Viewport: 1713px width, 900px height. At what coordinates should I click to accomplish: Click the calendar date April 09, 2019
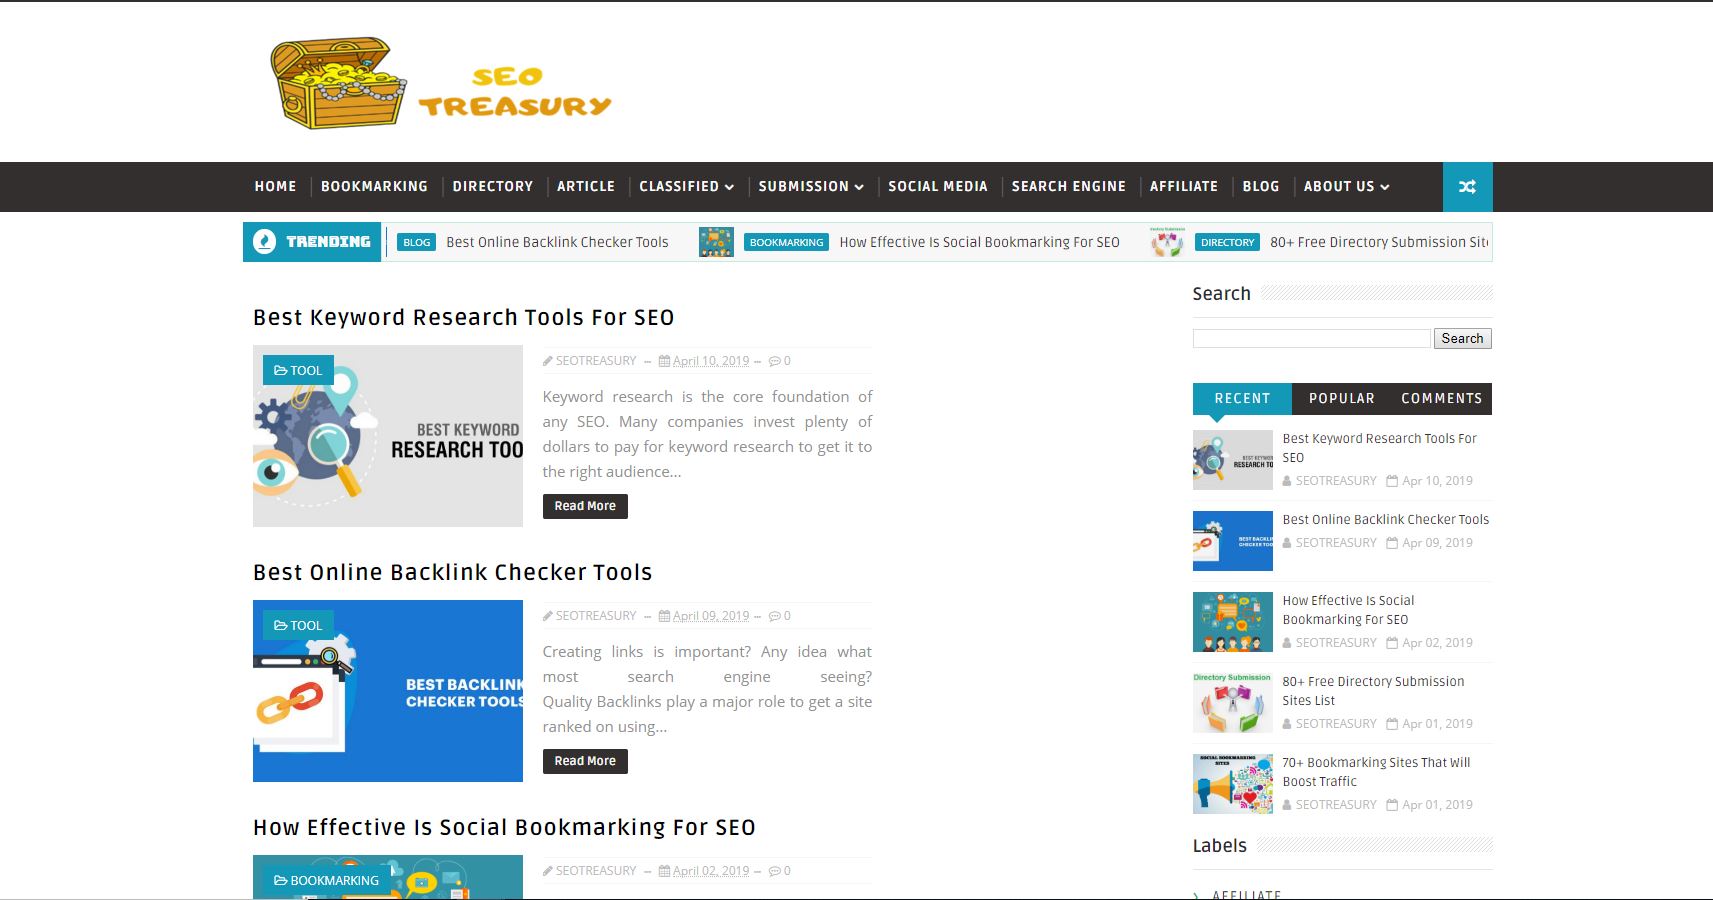[704, 616]
